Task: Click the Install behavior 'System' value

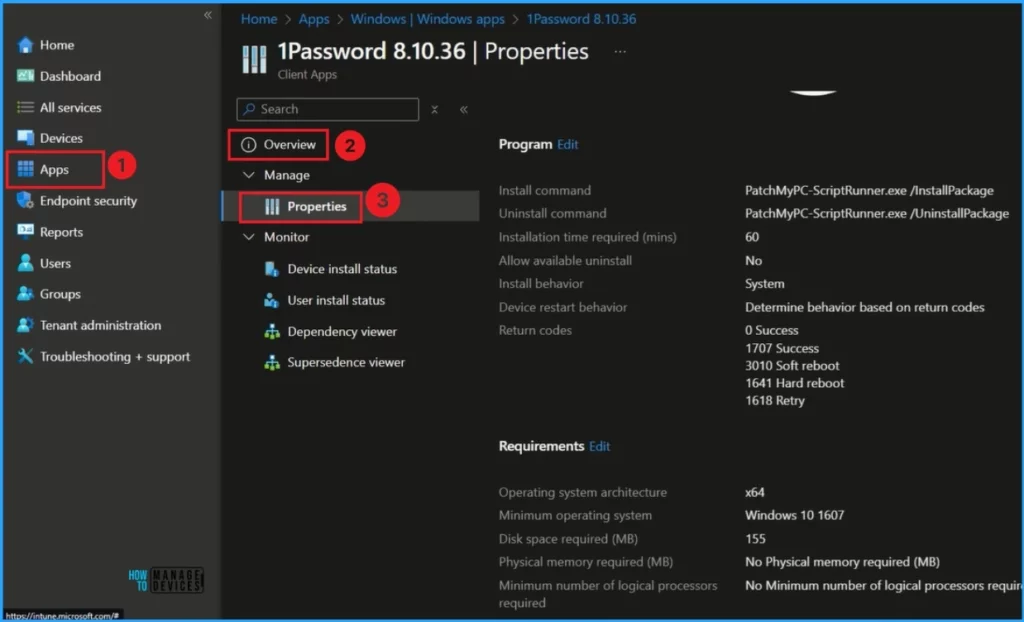Action: (765, 284)
